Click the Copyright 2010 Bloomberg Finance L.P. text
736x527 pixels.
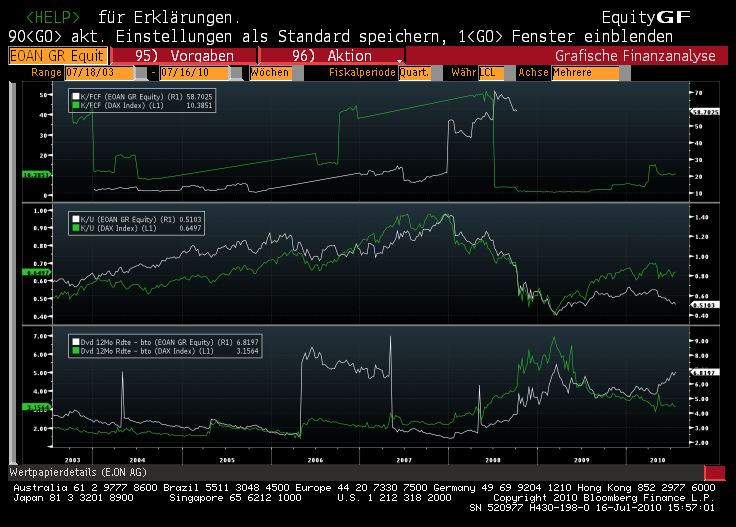[604, 498]
